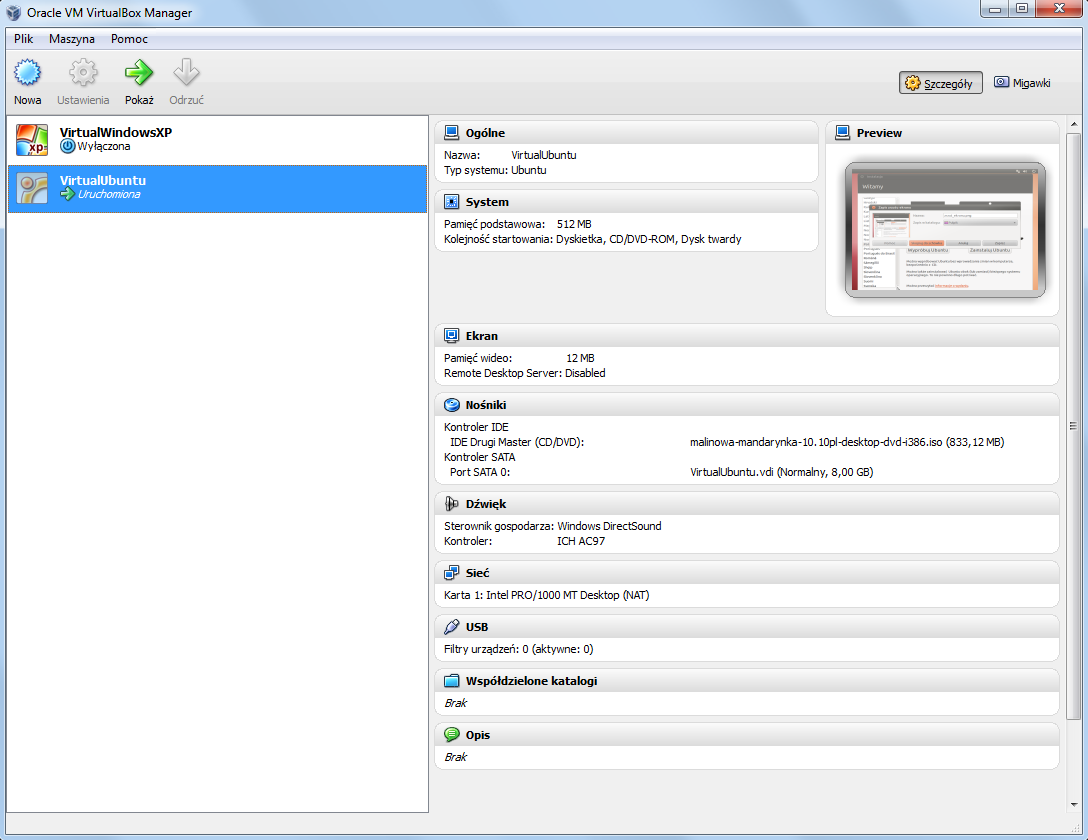This screenshot has height=840, width=1088.
Task: Click Kontroler SATA label
Action: (479, 458)
